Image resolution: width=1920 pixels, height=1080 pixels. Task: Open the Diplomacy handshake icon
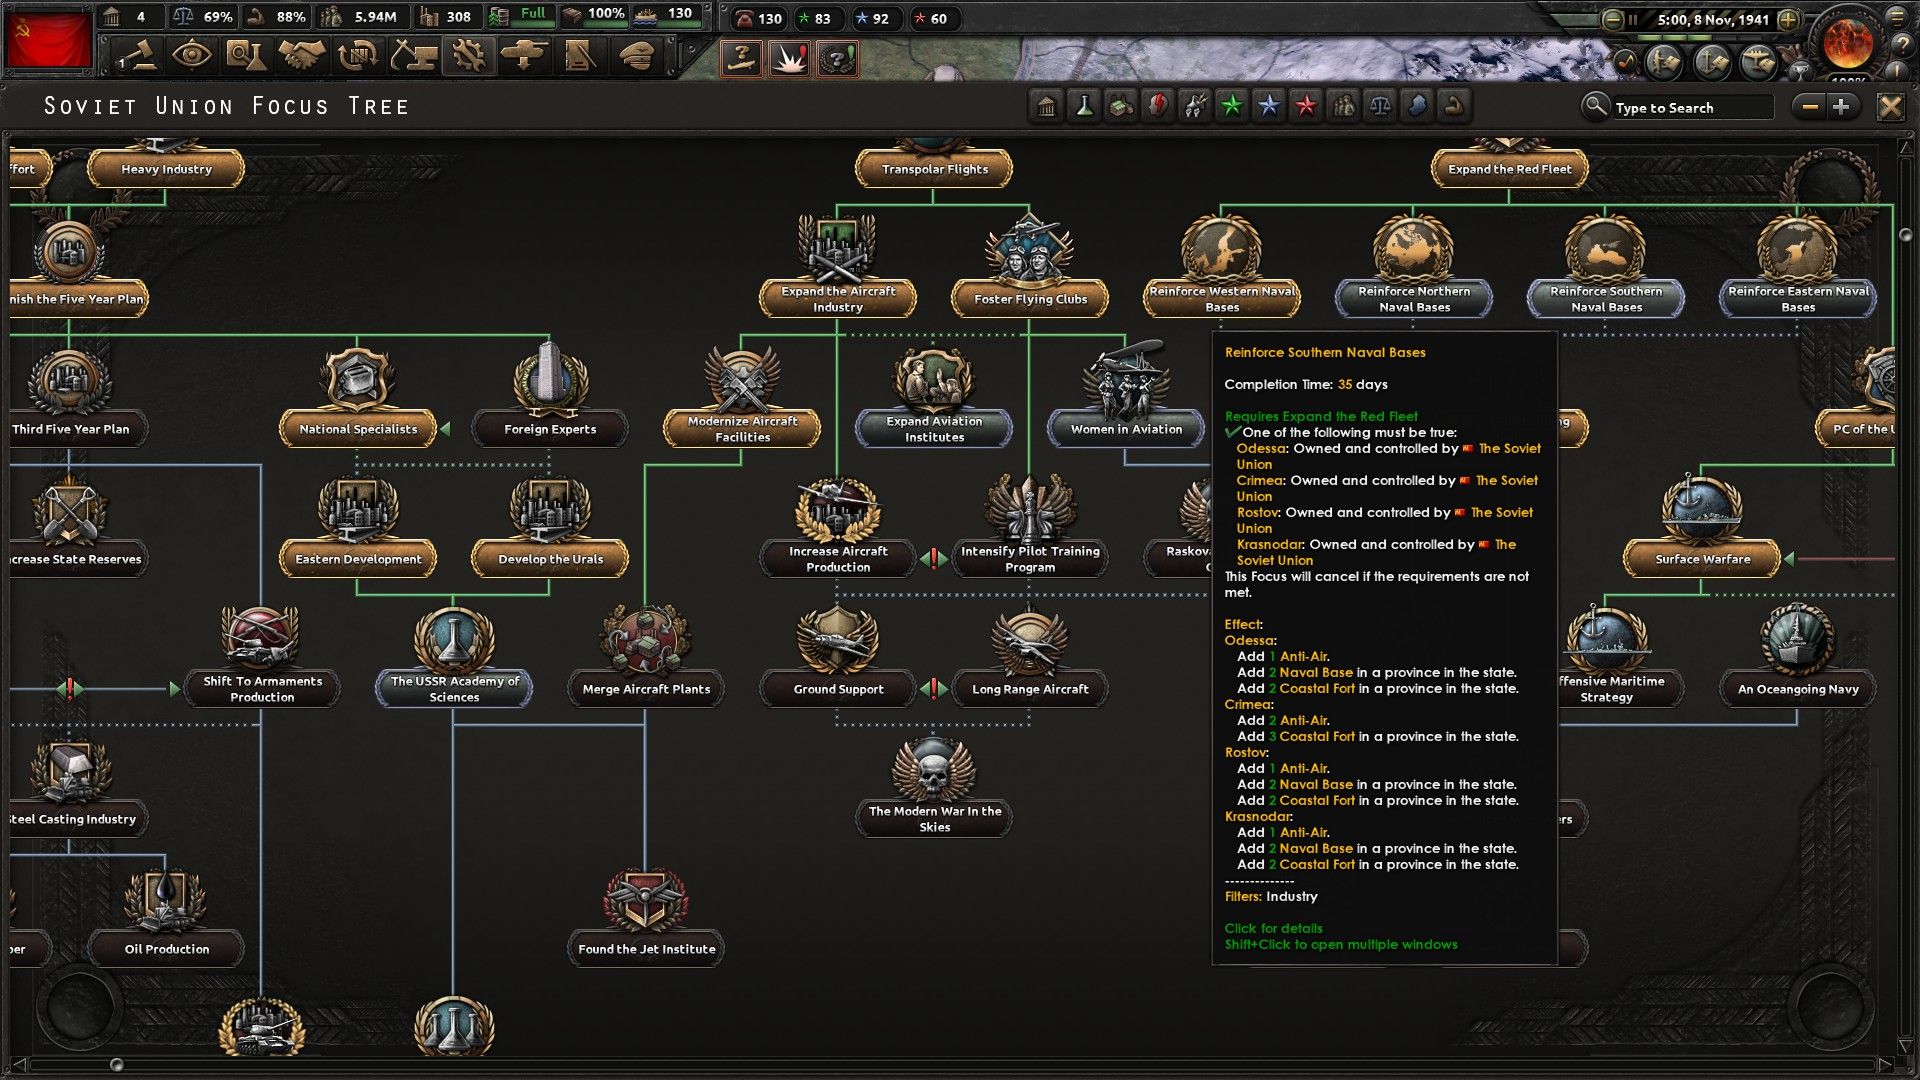point(301,55)
